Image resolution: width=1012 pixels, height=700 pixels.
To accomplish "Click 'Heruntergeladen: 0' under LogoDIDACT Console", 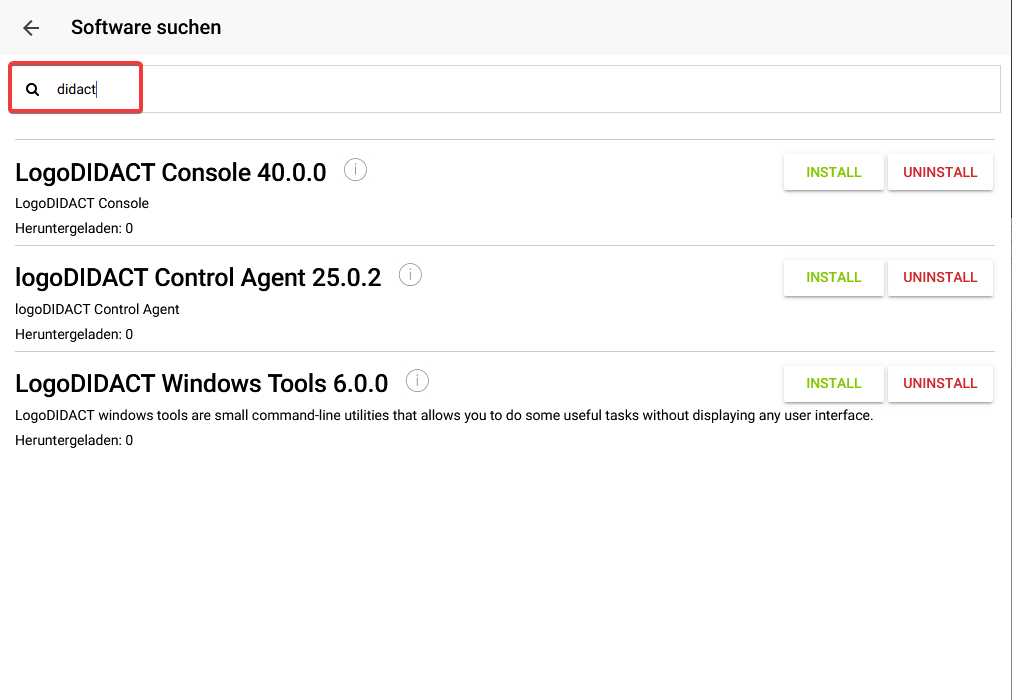I will tap(74, 228).
